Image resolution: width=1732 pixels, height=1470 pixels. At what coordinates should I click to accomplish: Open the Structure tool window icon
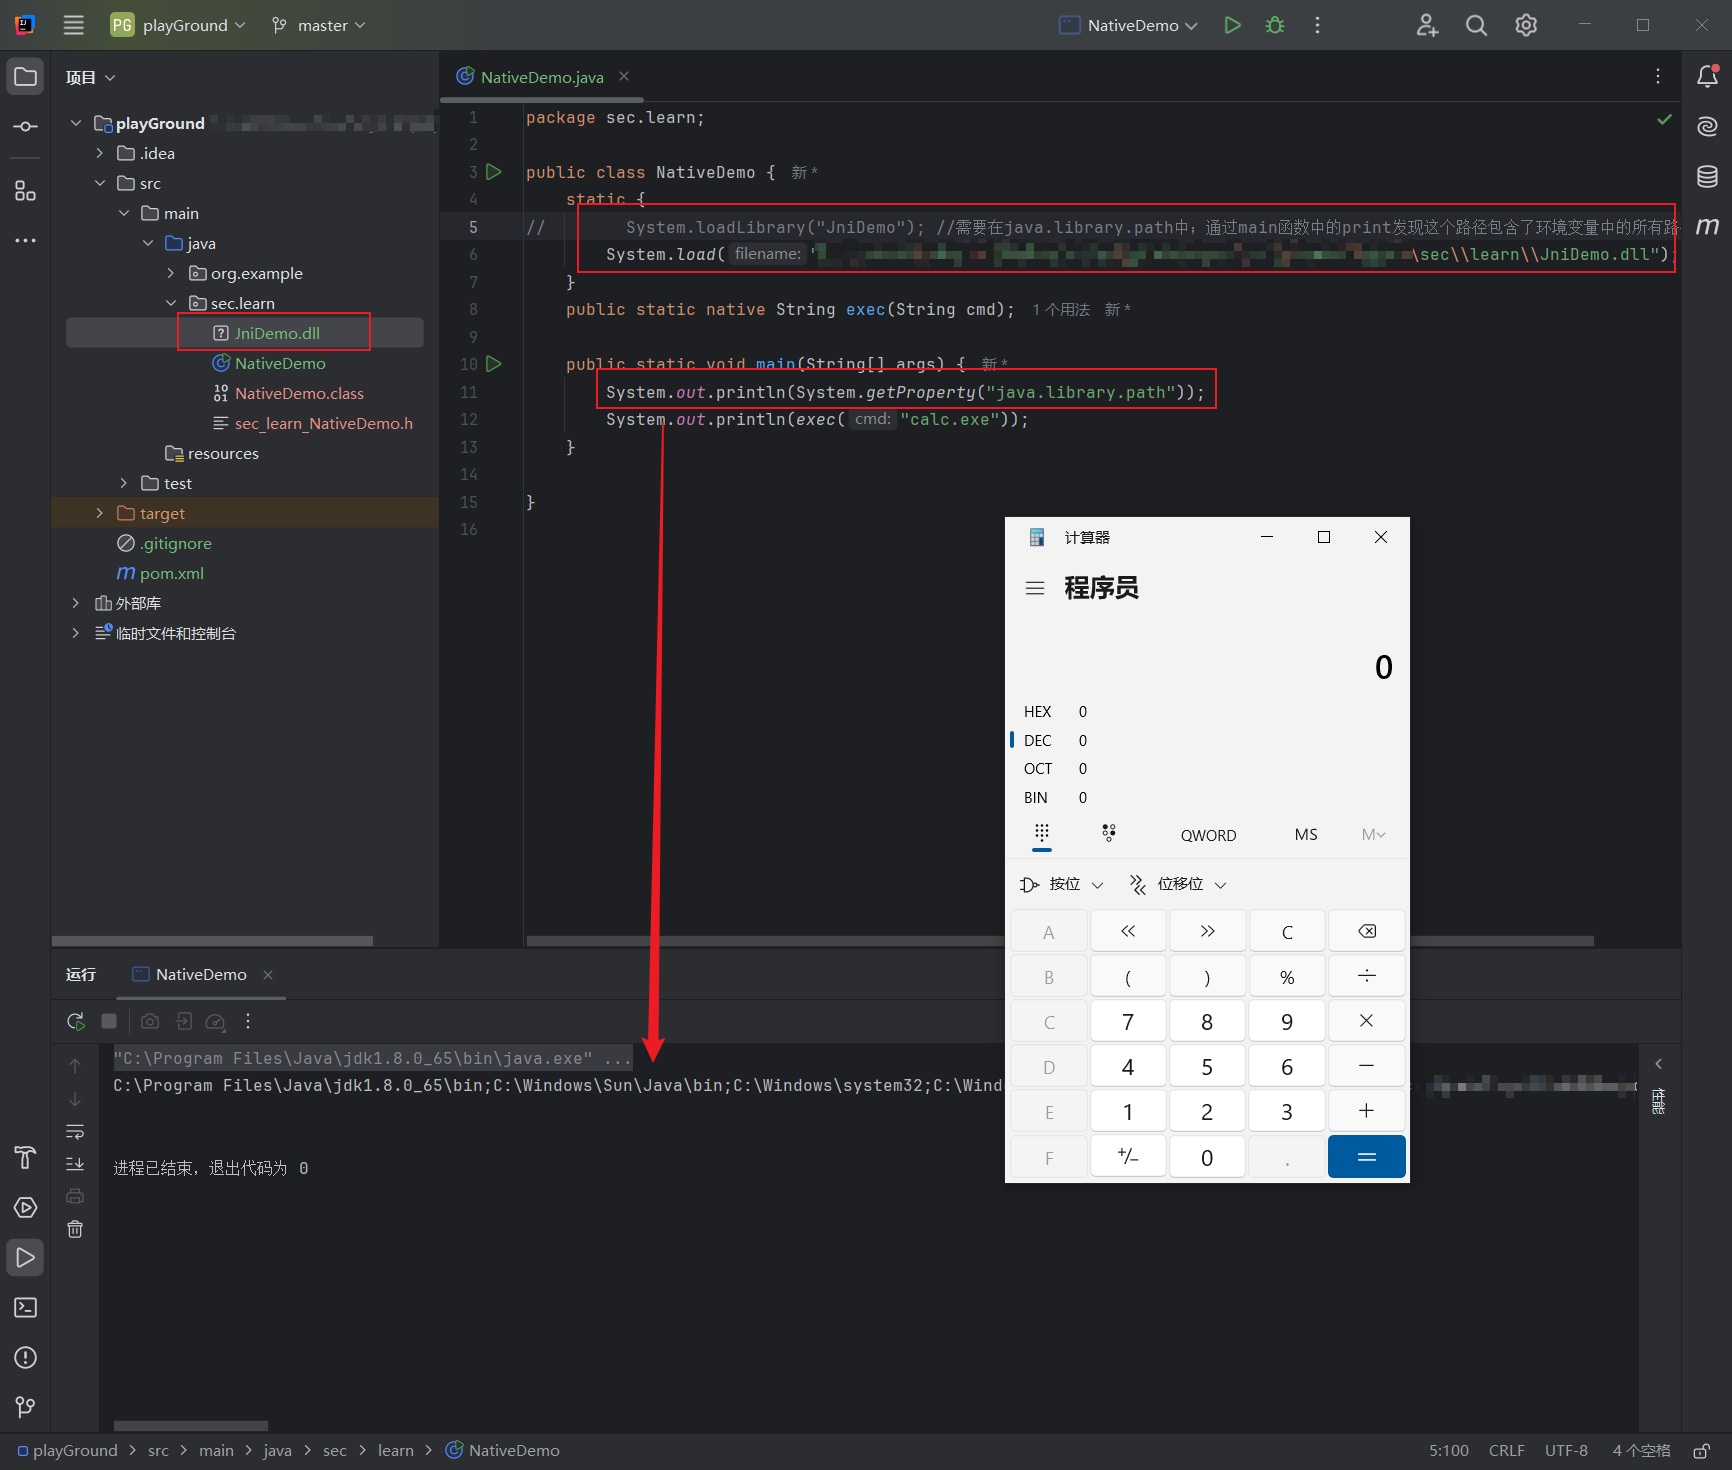click(25, 191)
